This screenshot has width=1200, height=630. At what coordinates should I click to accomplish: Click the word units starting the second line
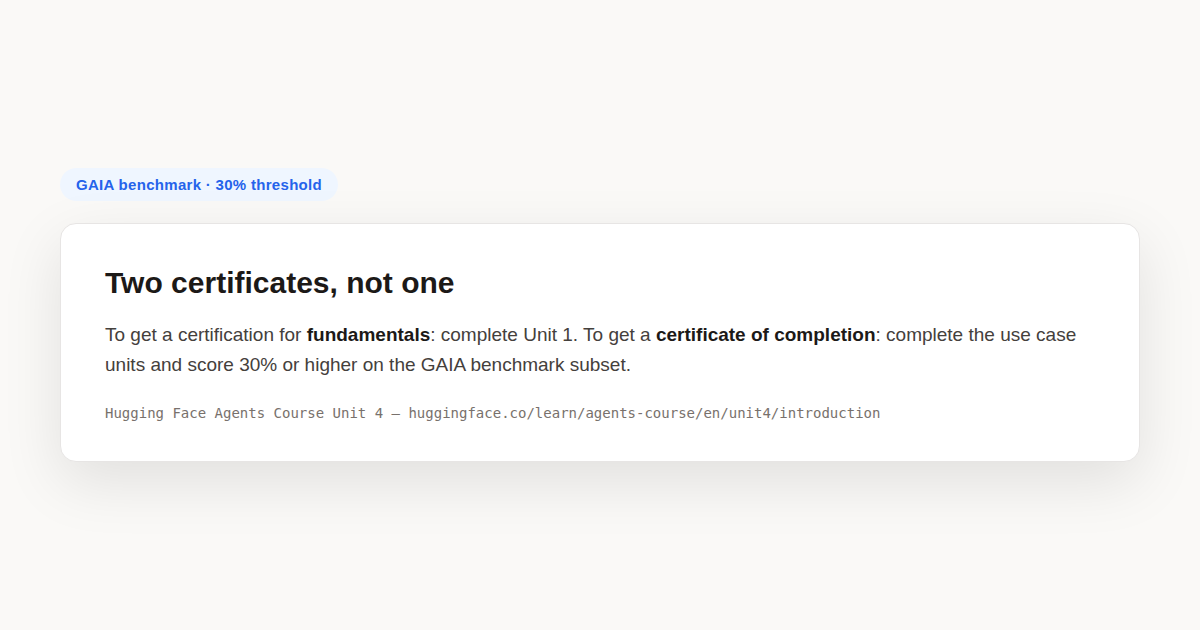[x=125, y=365]
